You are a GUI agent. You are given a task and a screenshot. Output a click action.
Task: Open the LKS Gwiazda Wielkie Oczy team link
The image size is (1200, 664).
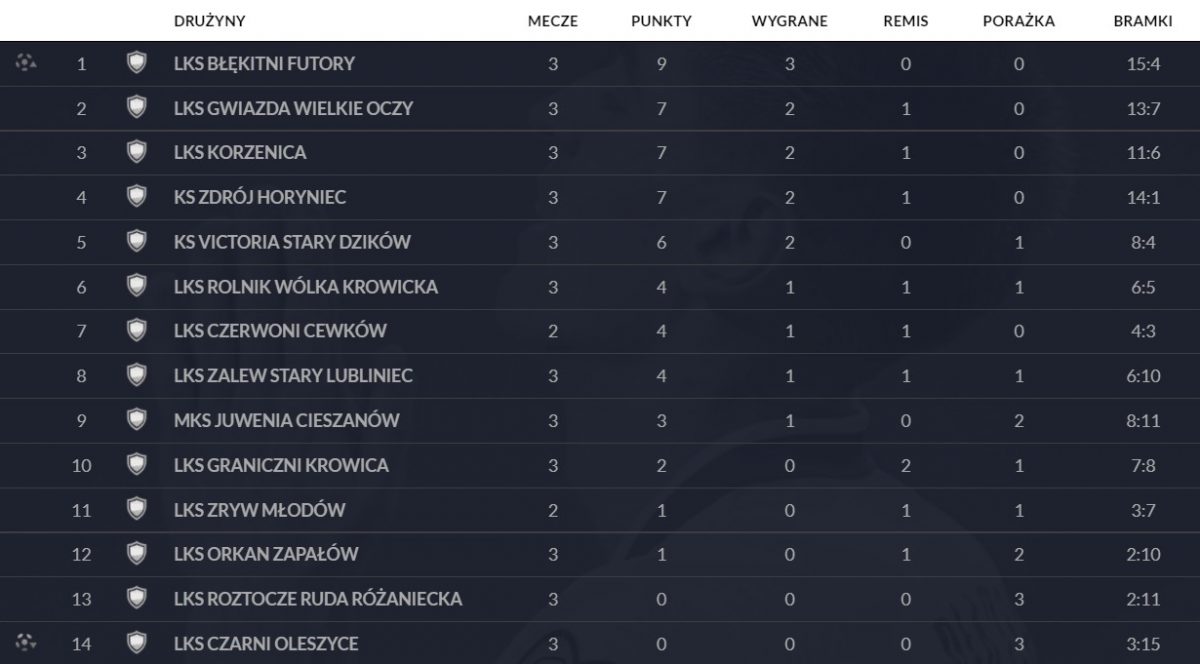(293, 108)
